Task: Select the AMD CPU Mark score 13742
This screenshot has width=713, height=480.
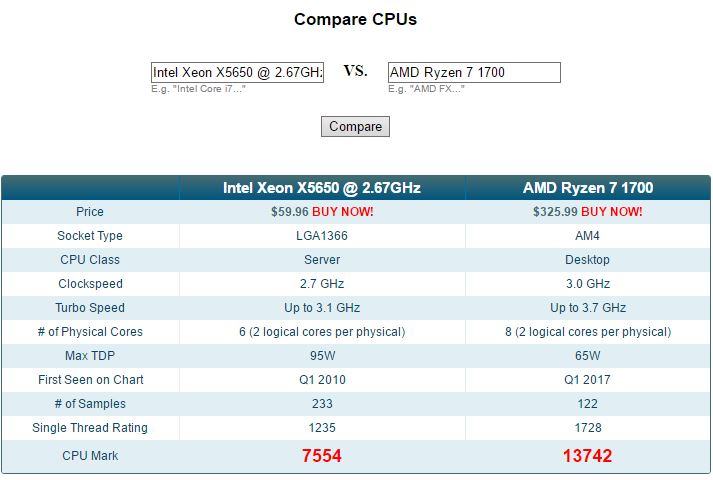Action: (x=588, y=456)
